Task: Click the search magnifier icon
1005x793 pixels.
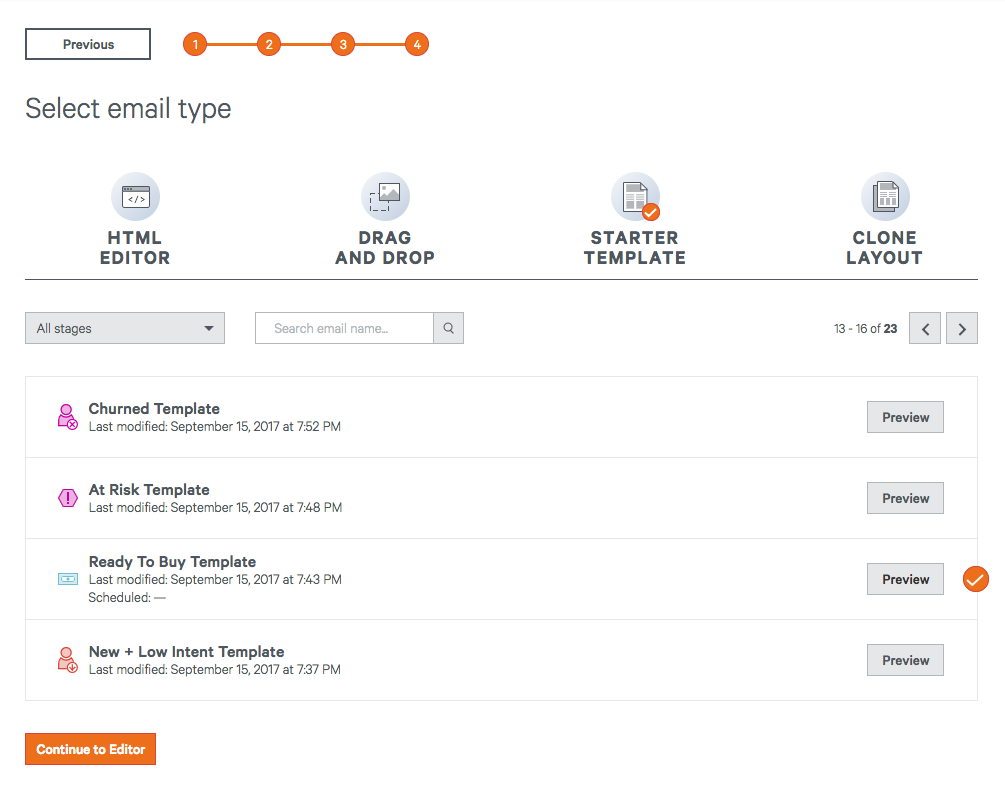Action: tap(449, 328)
